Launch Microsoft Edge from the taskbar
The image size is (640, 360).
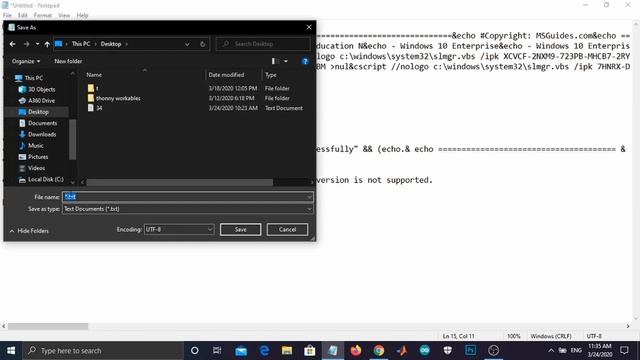coord(264,351)
